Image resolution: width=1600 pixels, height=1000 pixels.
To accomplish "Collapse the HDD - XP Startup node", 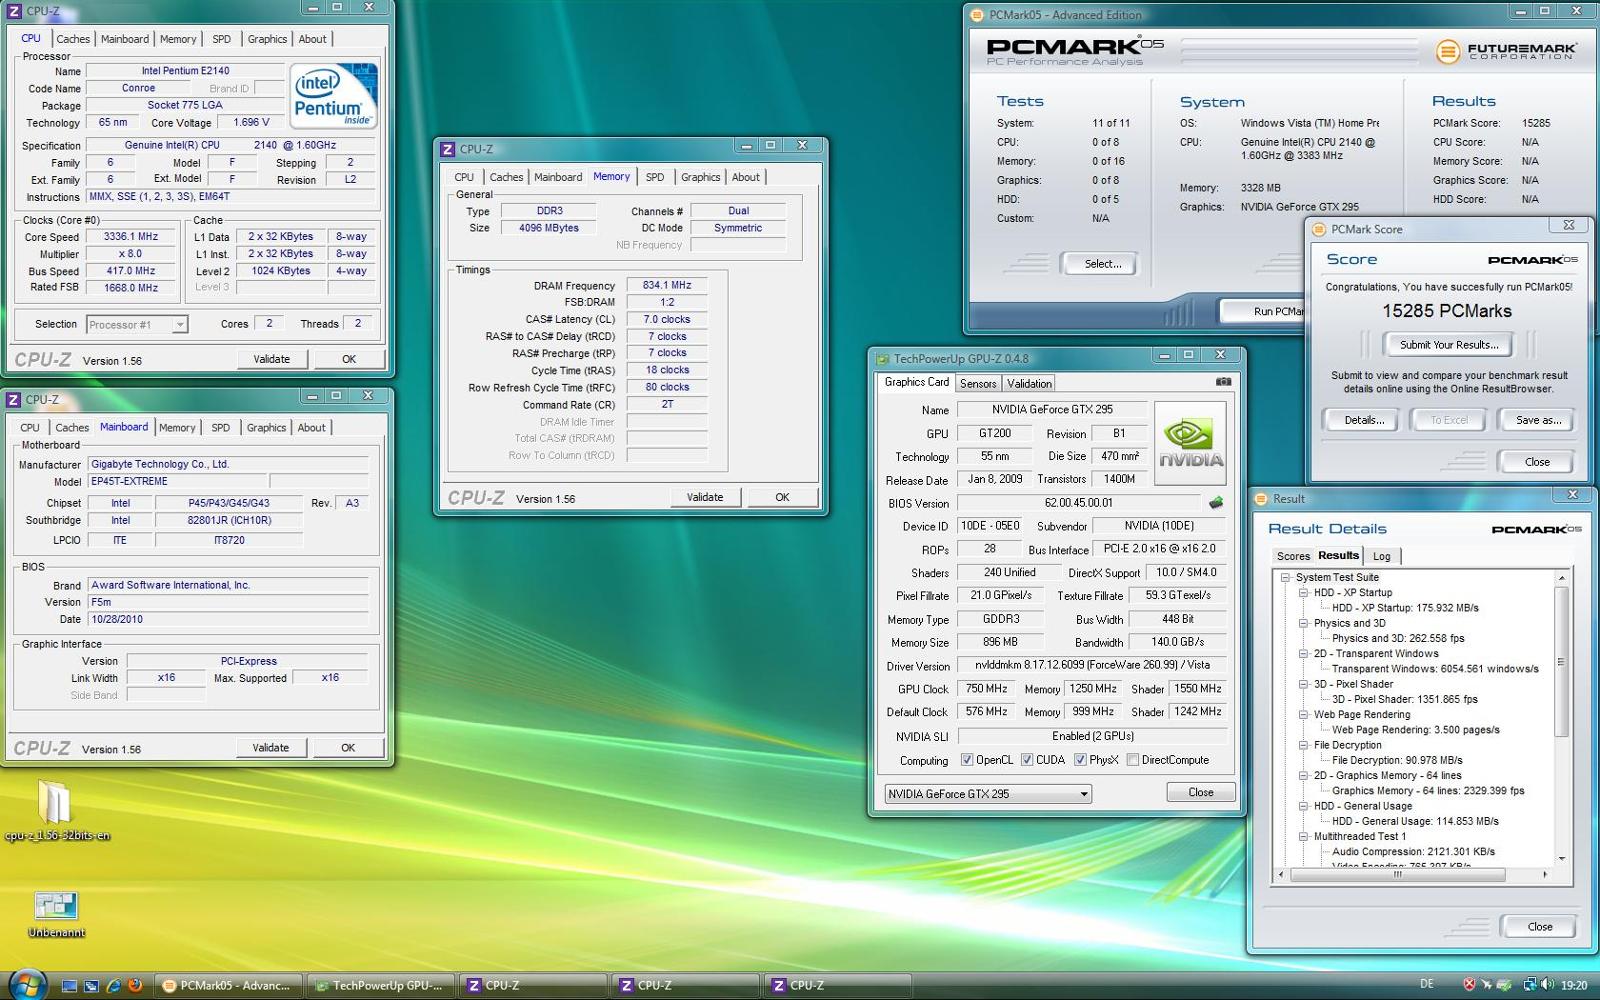I will click(x=1304, y=592).
